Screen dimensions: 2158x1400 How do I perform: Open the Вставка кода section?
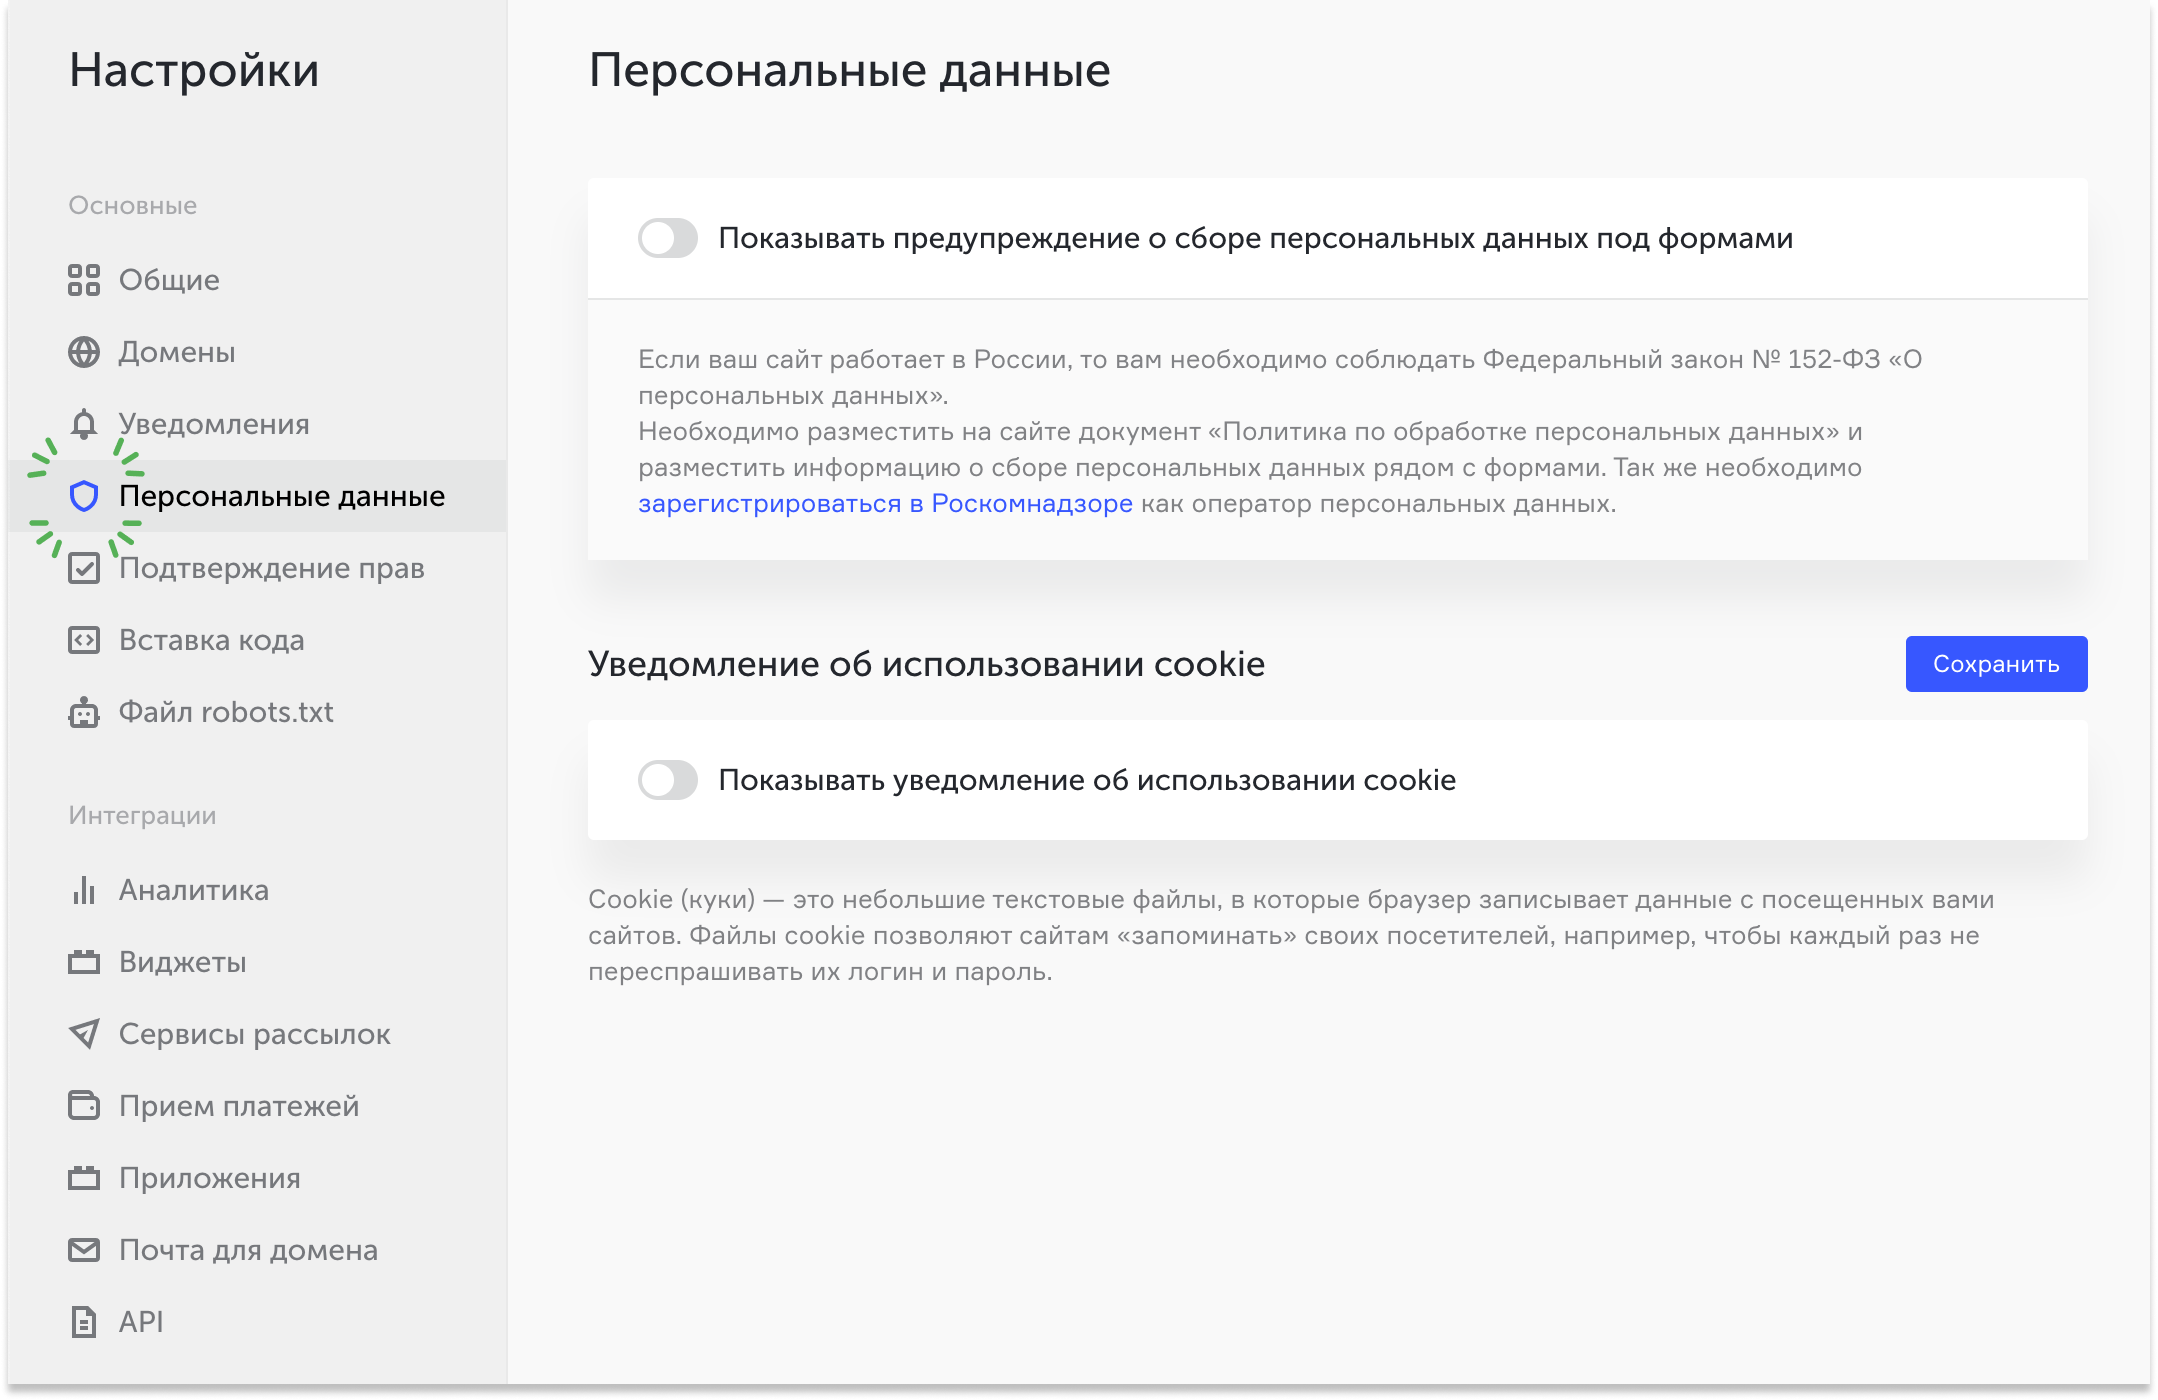[257, 640]
